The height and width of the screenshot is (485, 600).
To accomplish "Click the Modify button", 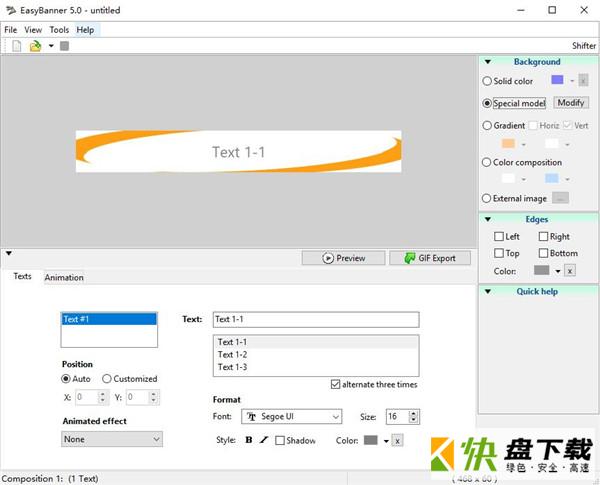I will click(x=571, y=103).
